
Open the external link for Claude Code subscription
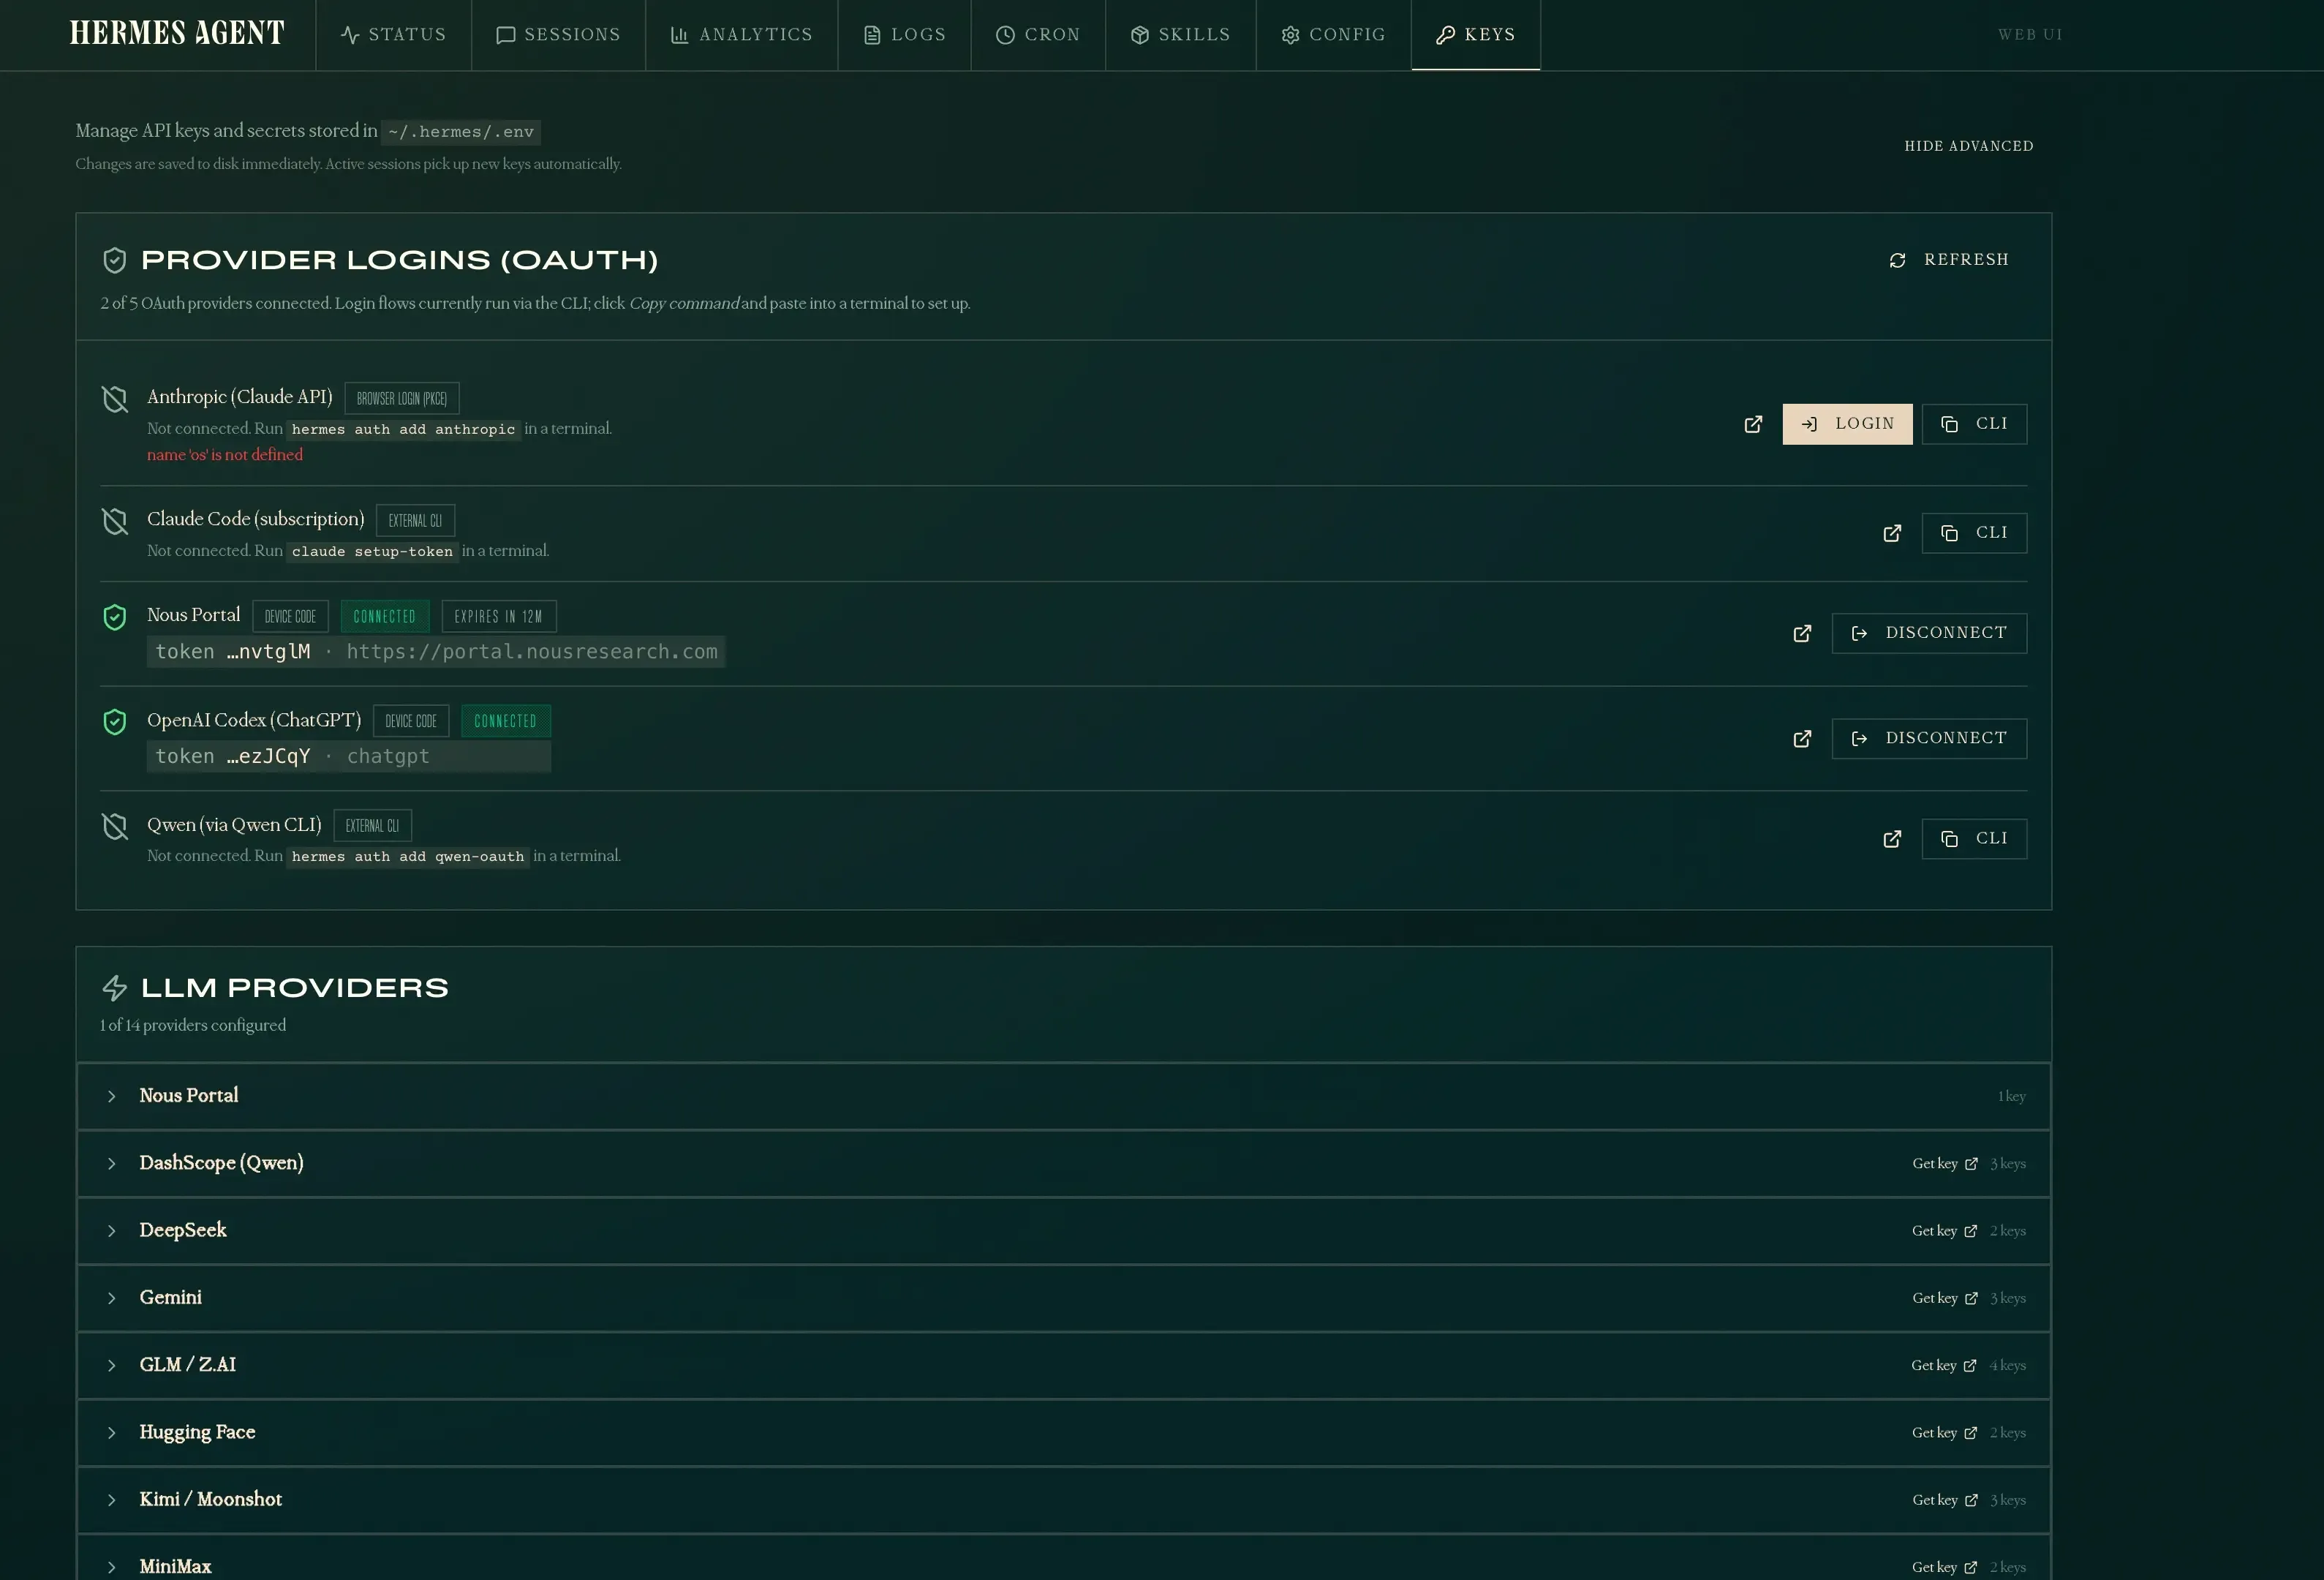pos(1891,532)
